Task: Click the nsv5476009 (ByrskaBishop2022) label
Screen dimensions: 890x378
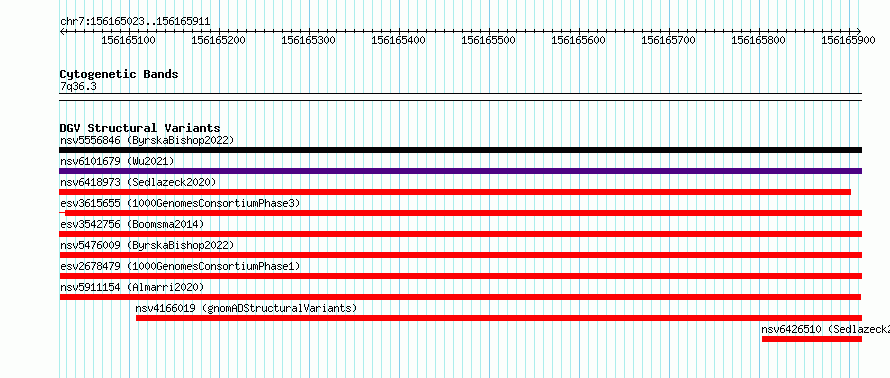Action: [x=147, y=245]
